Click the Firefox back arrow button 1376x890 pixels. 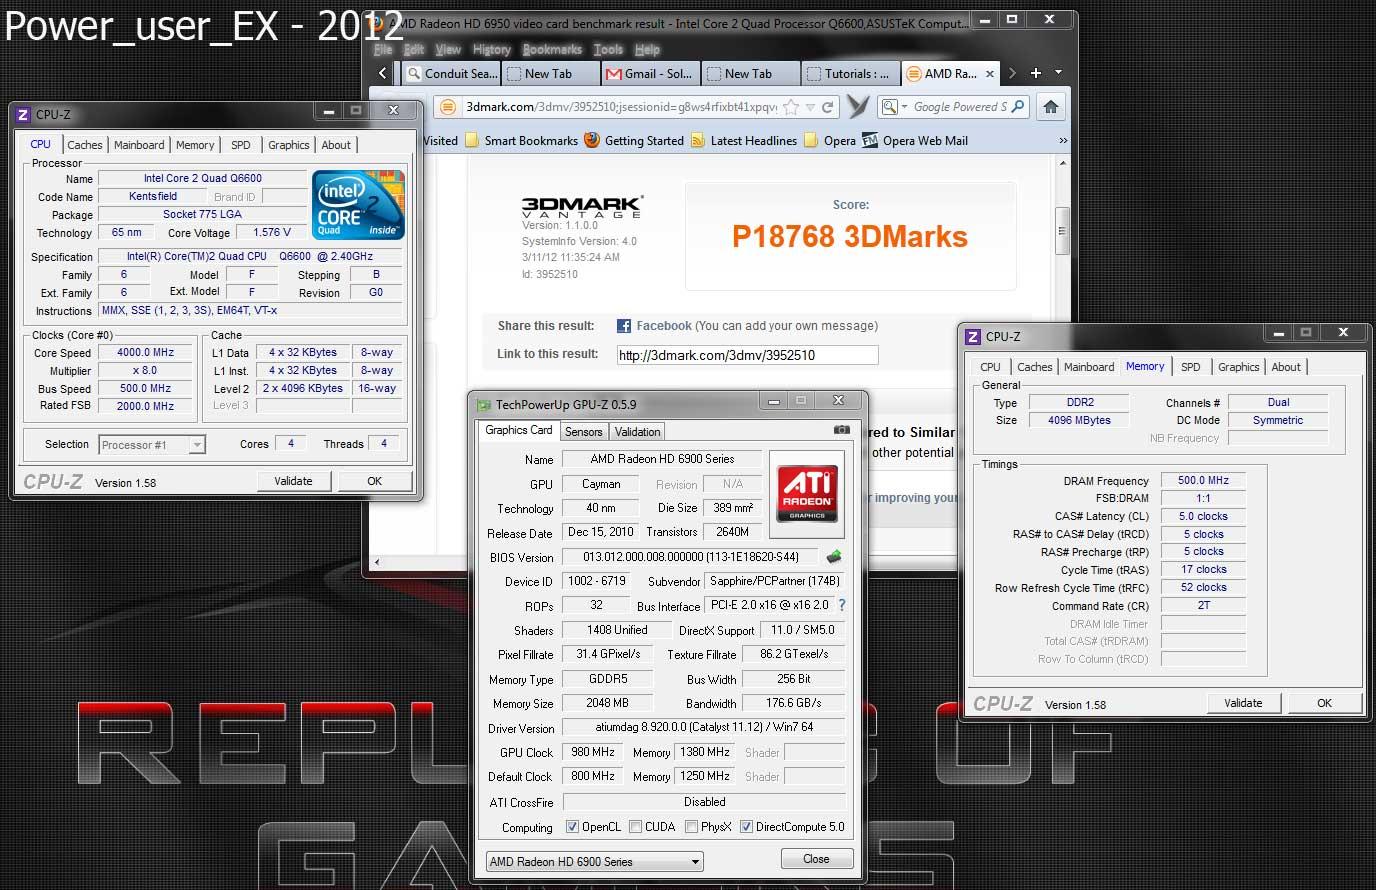(x=383, y=73)
